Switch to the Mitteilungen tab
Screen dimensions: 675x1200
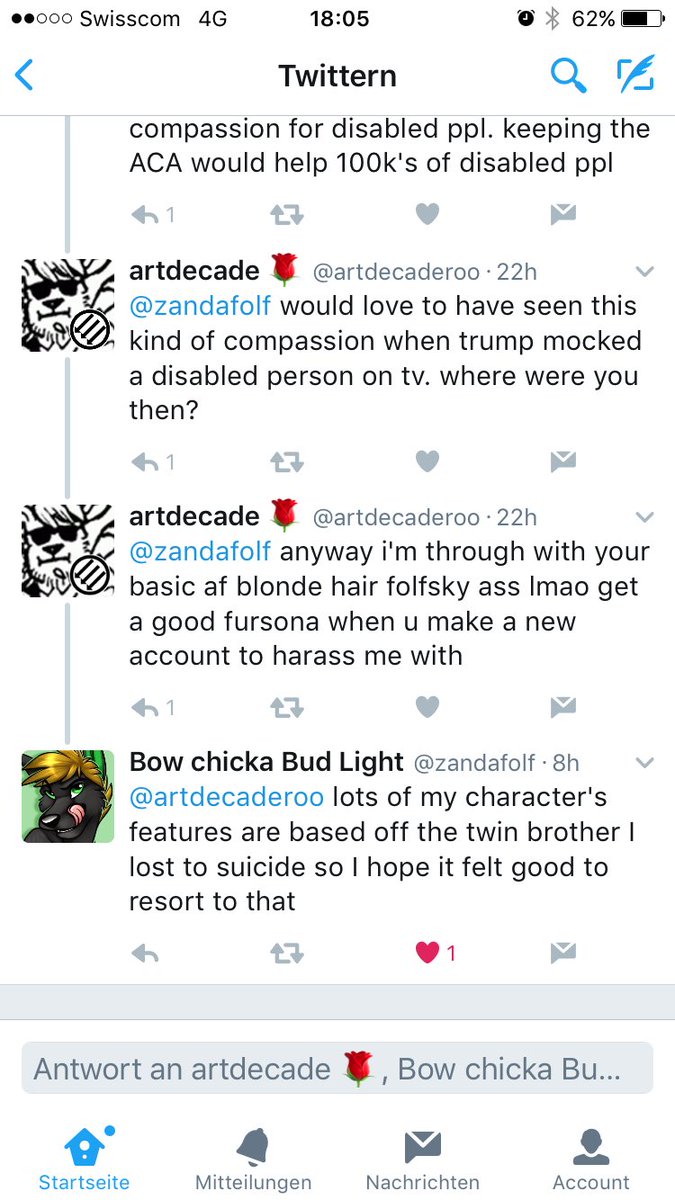[253, 1160]
